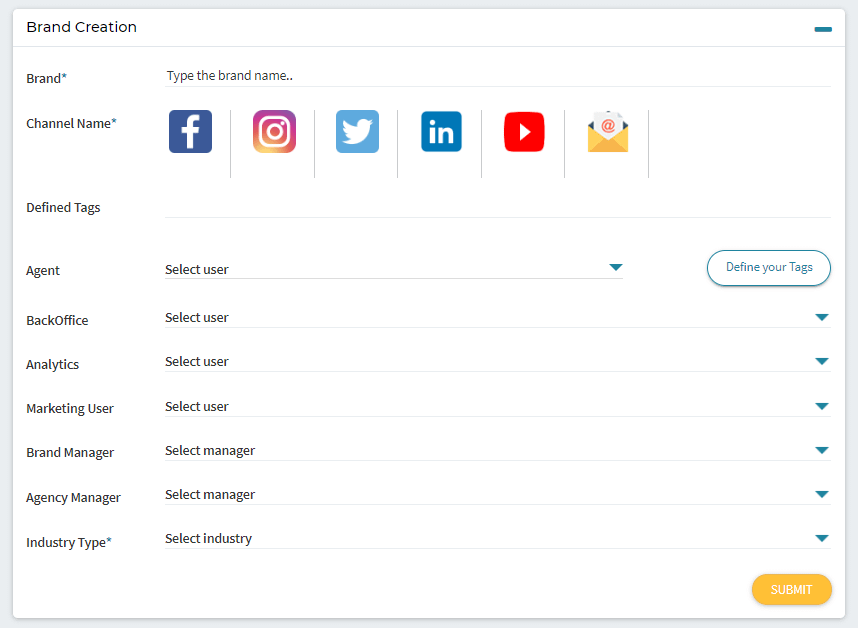Click the Brand Manager label

70,453
